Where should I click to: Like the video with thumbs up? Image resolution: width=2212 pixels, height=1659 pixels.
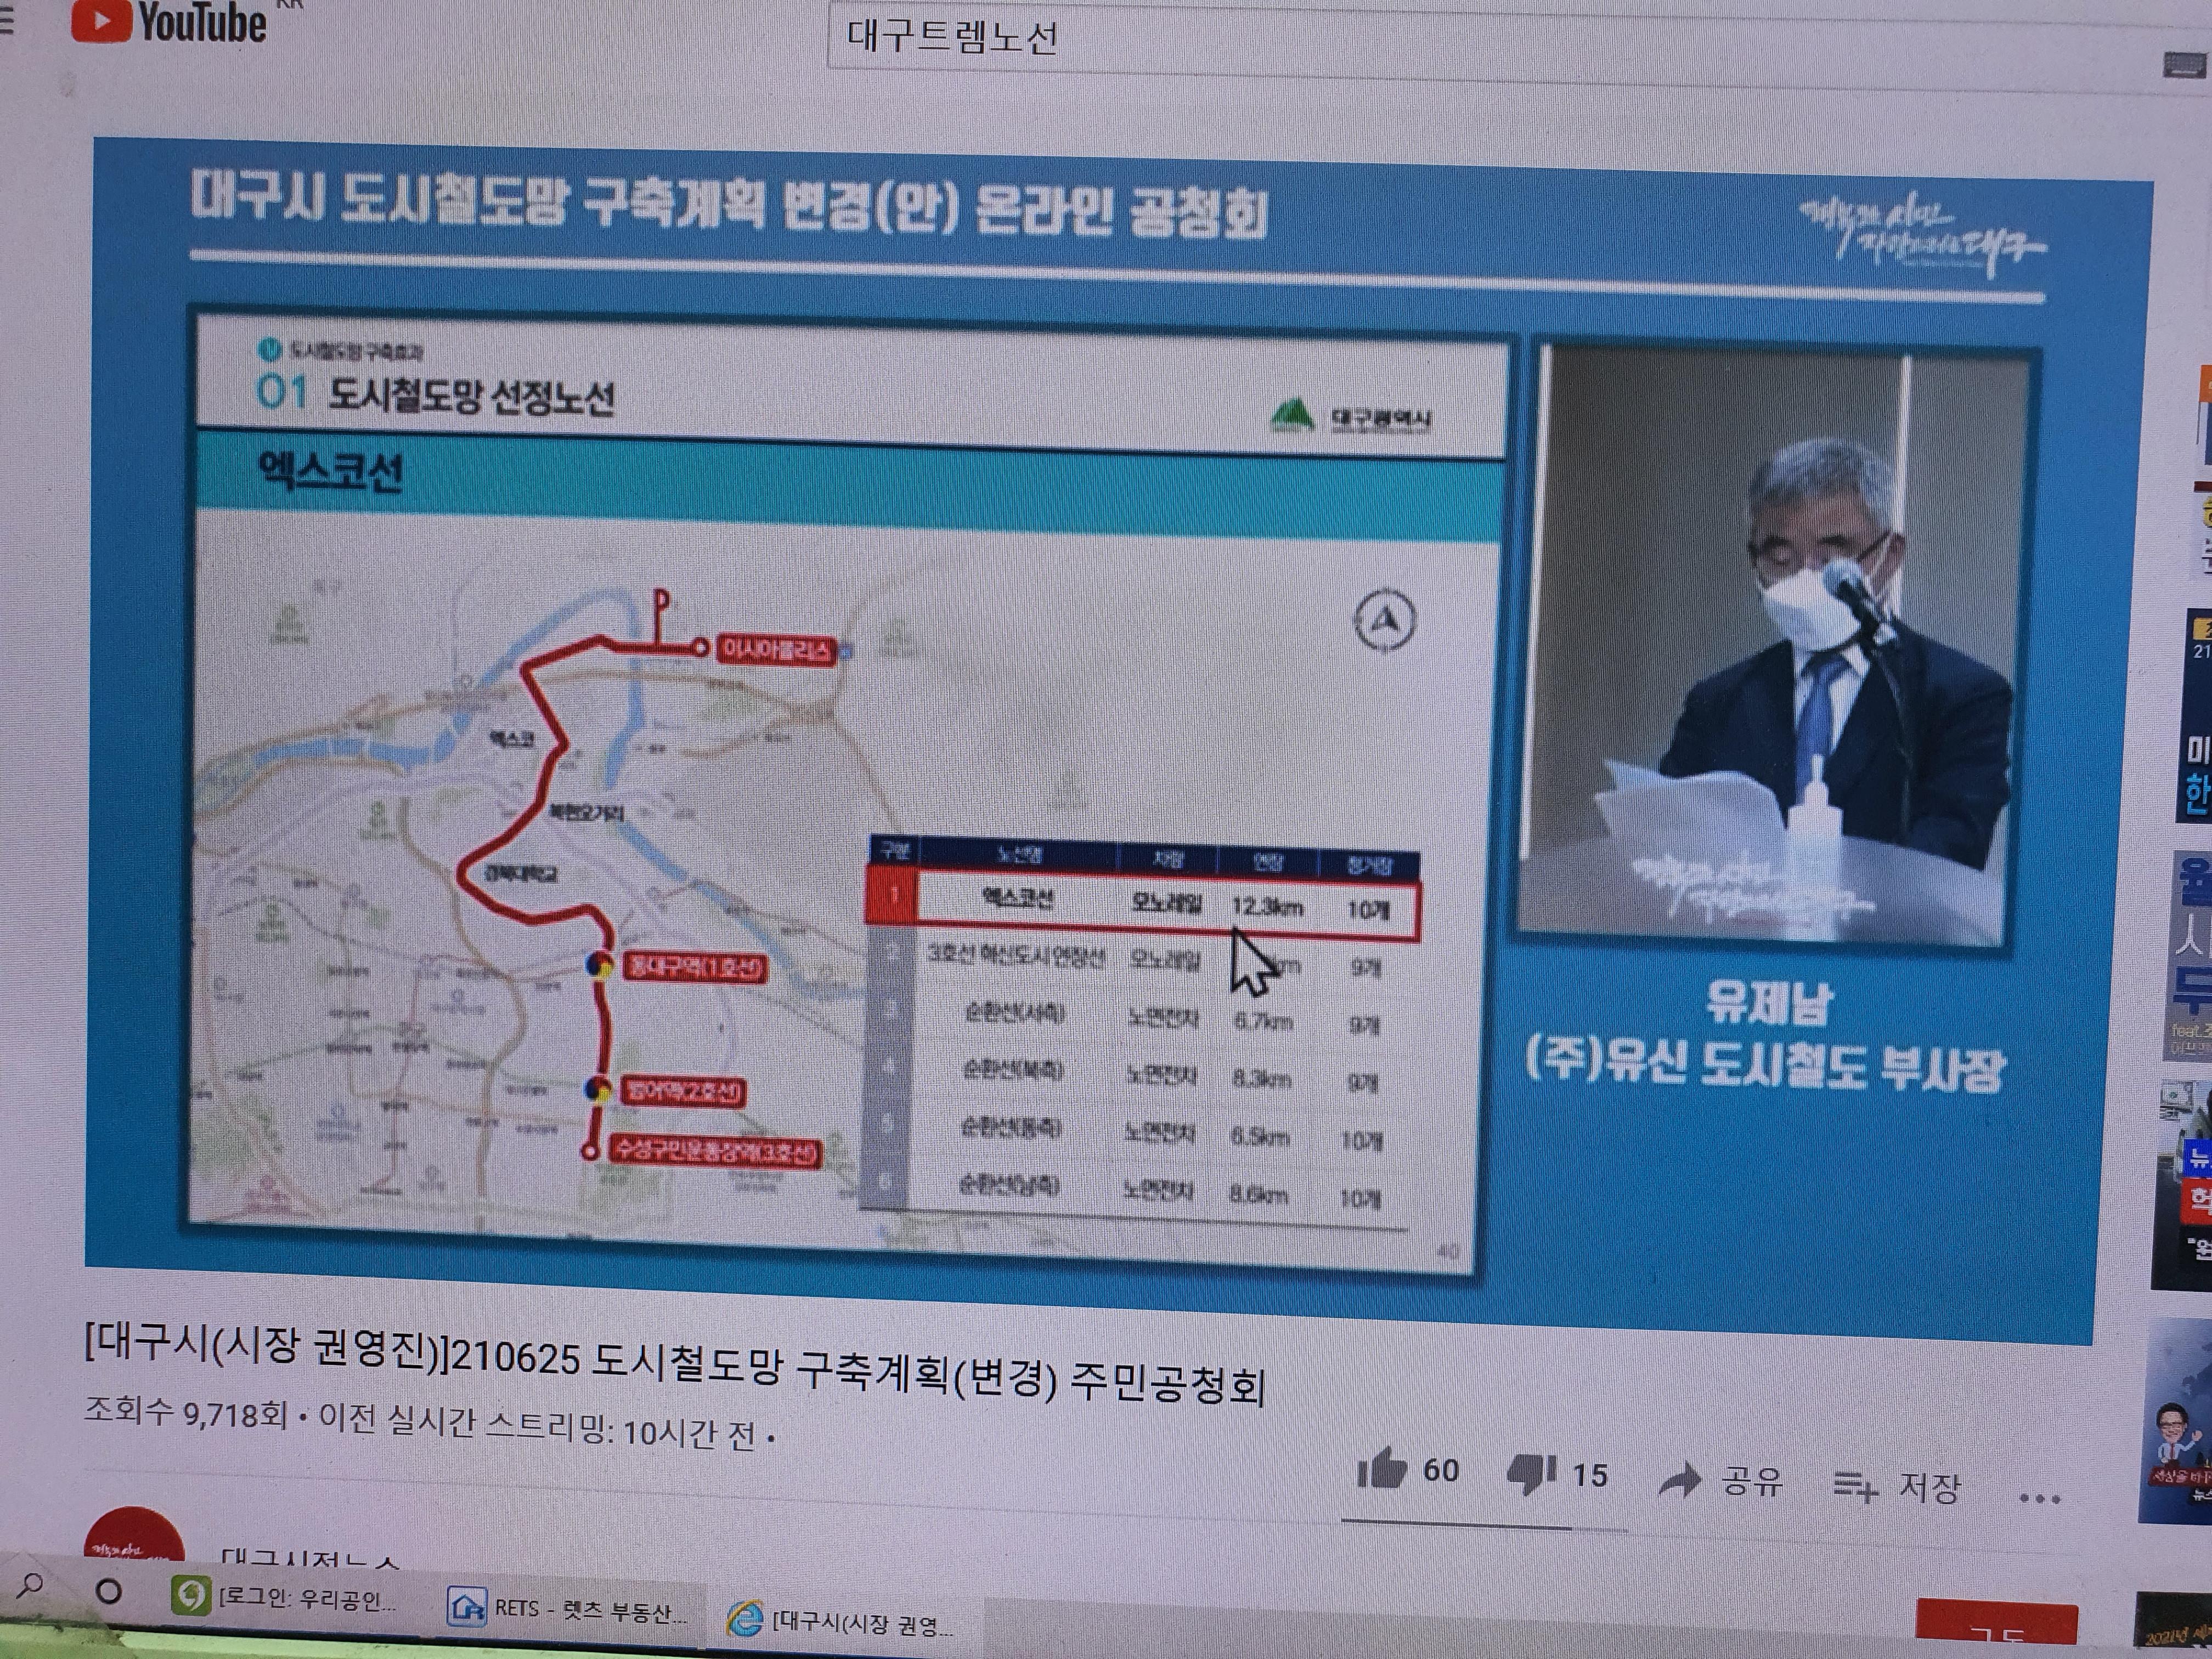point(1382,1469)
